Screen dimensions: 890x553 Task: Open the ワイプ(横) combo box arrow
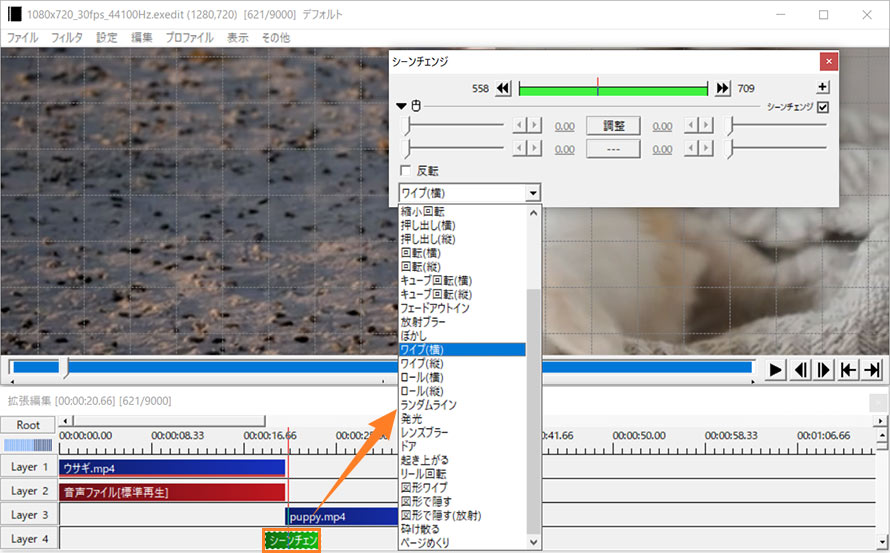pyautogui.click(x=532, y=193)
